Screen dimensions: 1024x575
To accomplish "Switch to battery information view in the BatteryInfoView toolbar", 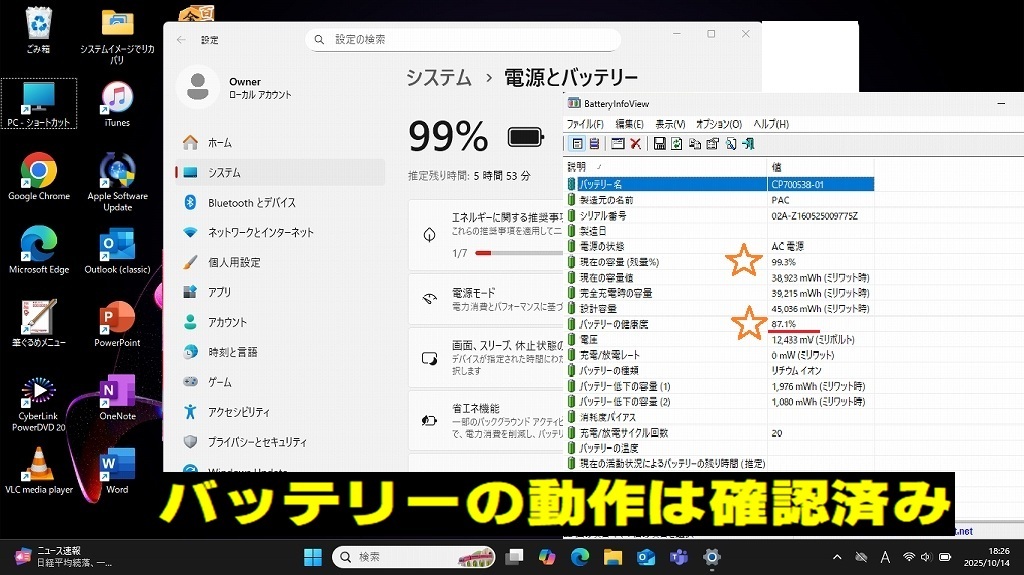I will (x=577, y=144).
